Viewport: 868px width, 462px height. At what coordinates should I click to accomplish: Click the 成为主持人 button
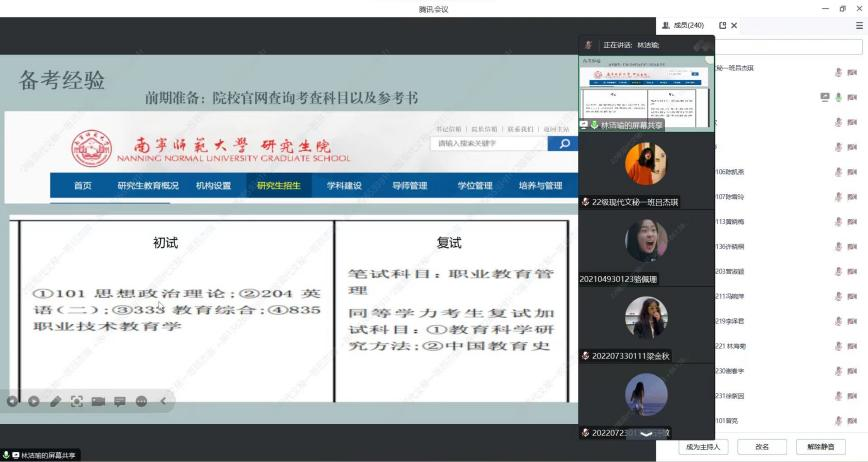tap(703, 447)
